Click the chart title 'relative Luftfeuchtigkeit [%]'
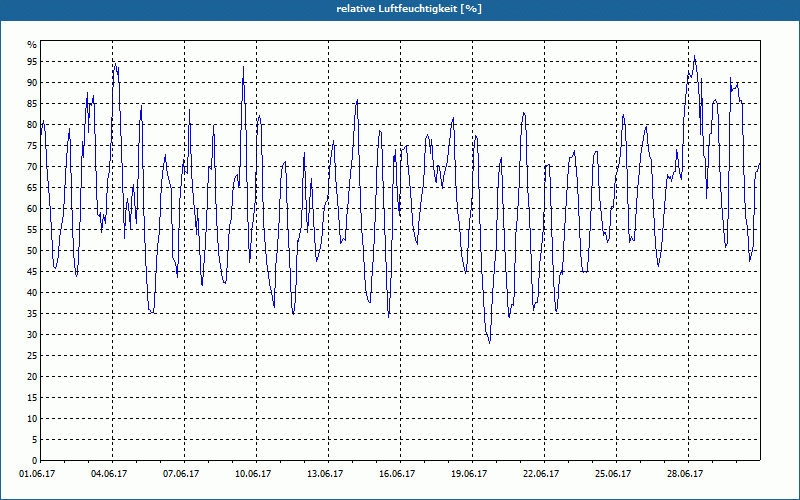 (x=409, y=9)
